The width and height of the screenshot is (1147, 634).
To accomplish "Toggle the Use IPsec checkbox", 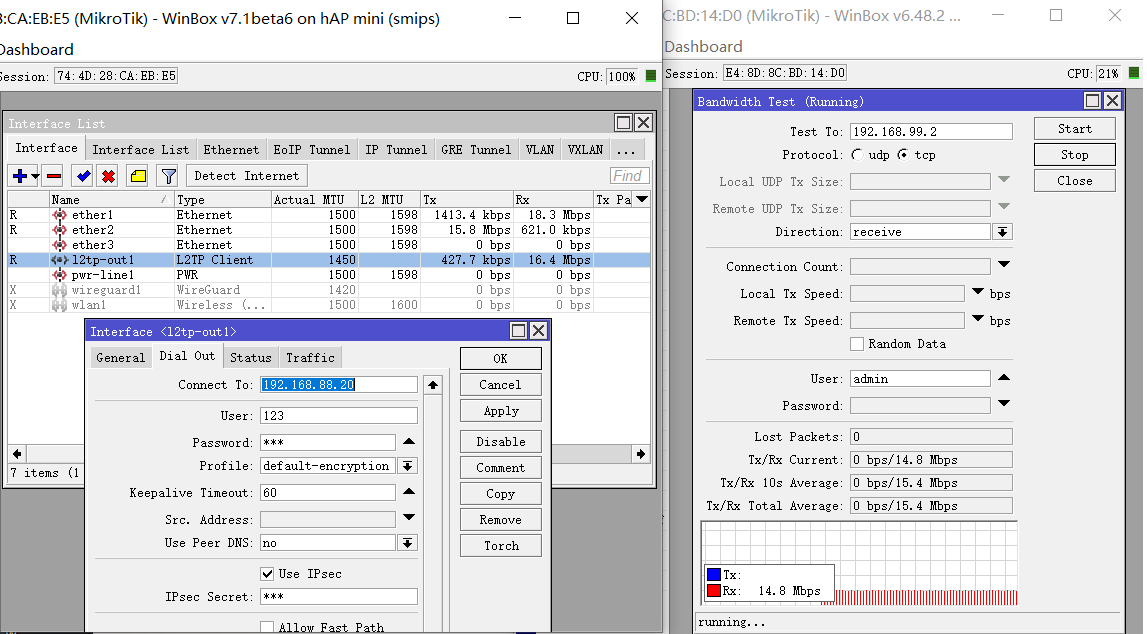I will coord(267,574).
